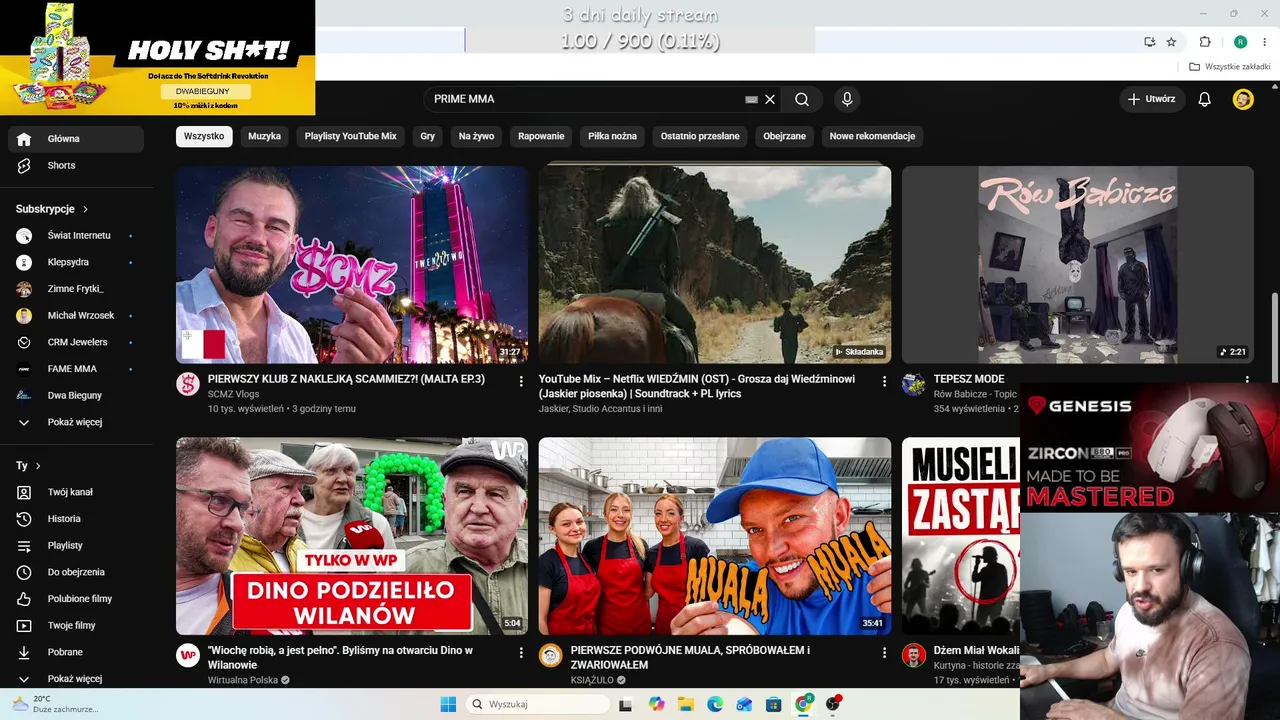Open FAME MMA subscription channel

pyautogui.click(x=76, y=369)
